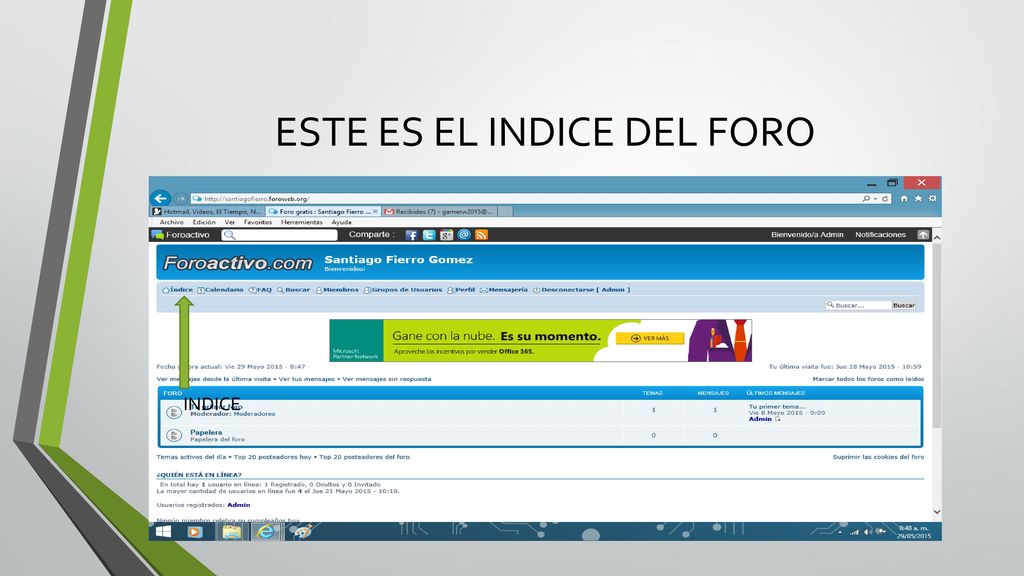Share via the Twitter icon
The height and width of the screenshot is (576, 1024).
(x=429, y=235)
